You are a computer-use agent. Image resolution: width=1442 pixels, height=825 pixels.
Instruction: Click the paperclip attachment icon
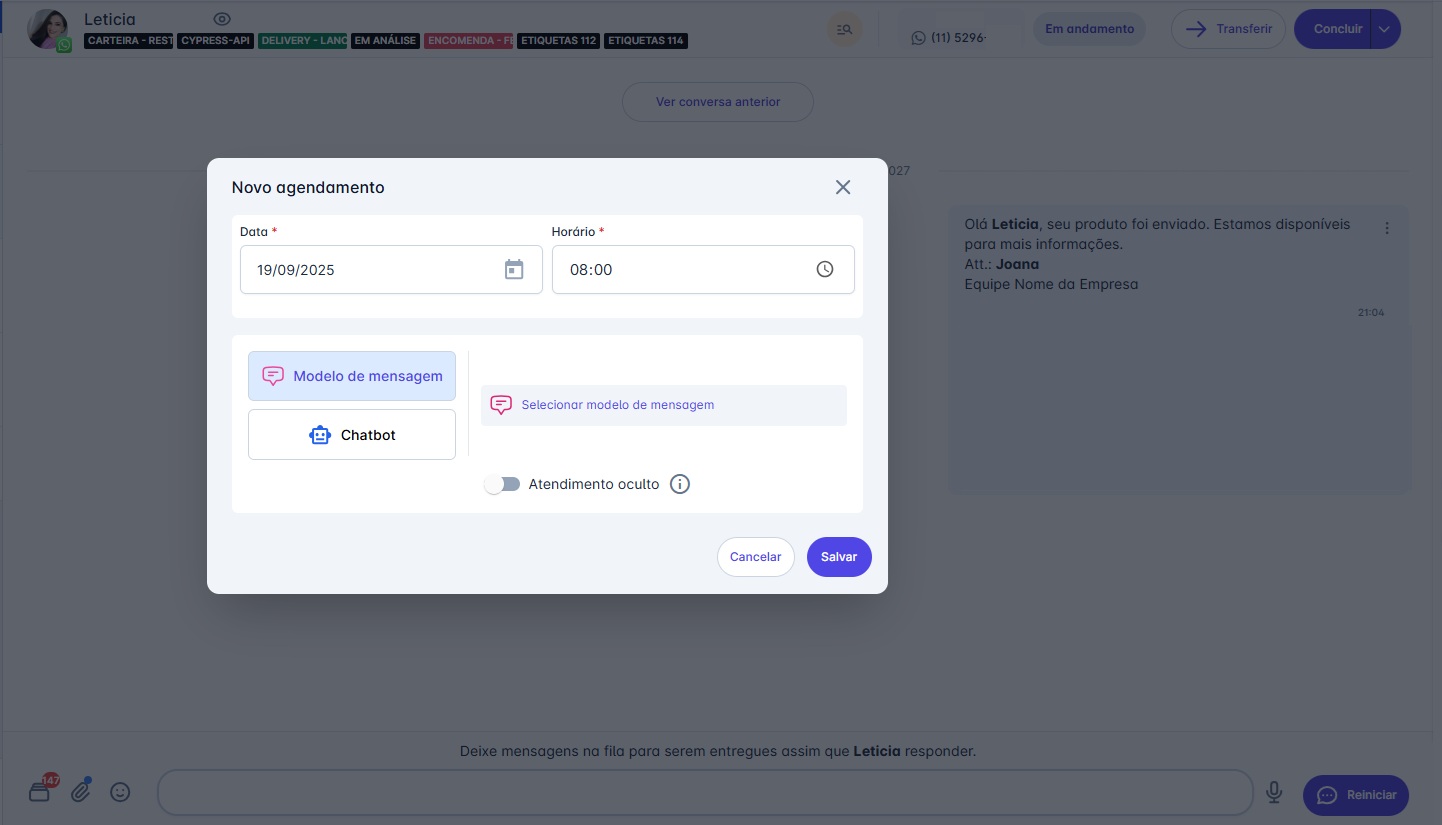[81, 792]
